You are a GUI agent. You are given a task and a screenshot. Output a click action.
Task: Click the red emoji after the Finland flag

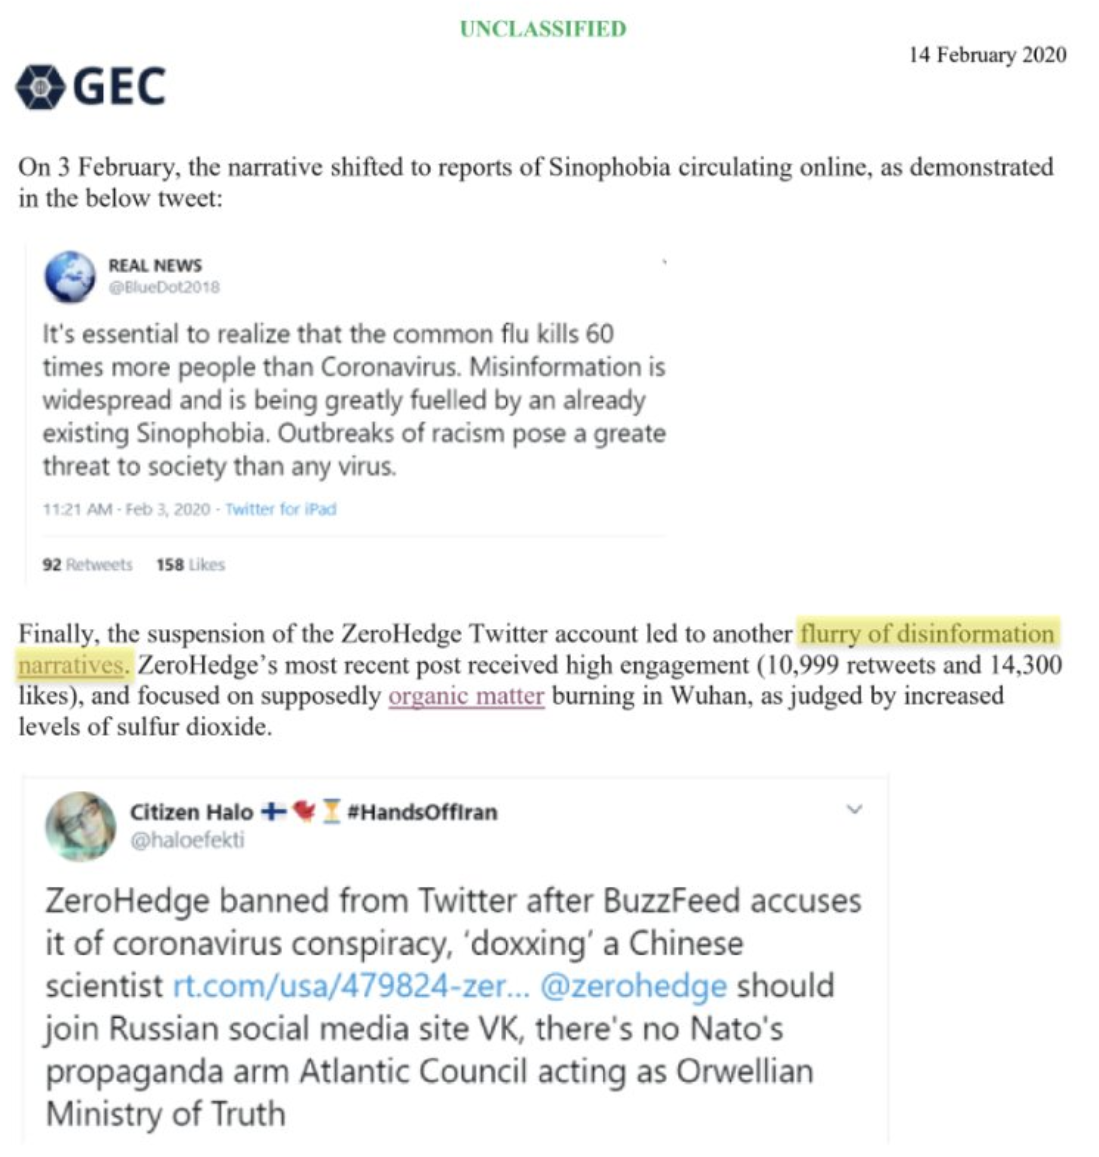pos(303,811)
